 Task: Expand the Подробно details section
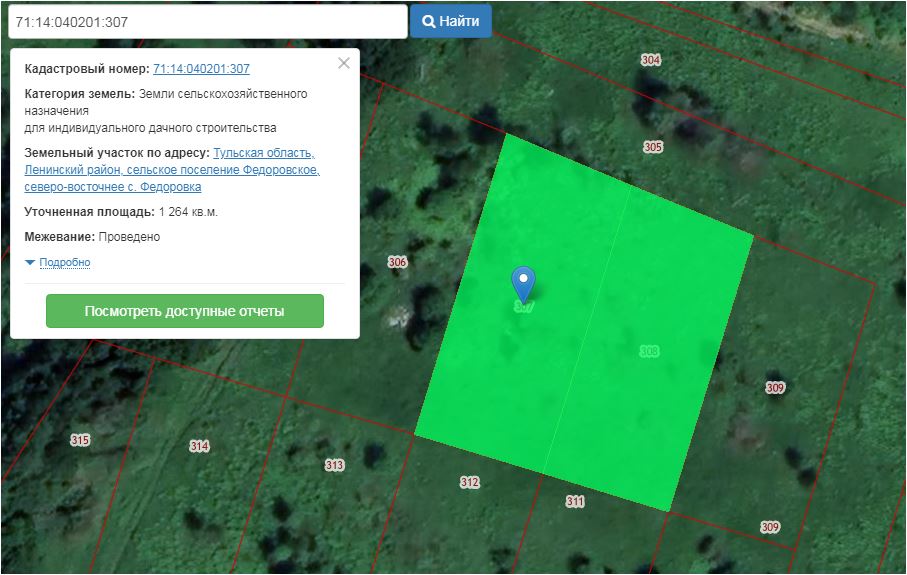point(64,263)
